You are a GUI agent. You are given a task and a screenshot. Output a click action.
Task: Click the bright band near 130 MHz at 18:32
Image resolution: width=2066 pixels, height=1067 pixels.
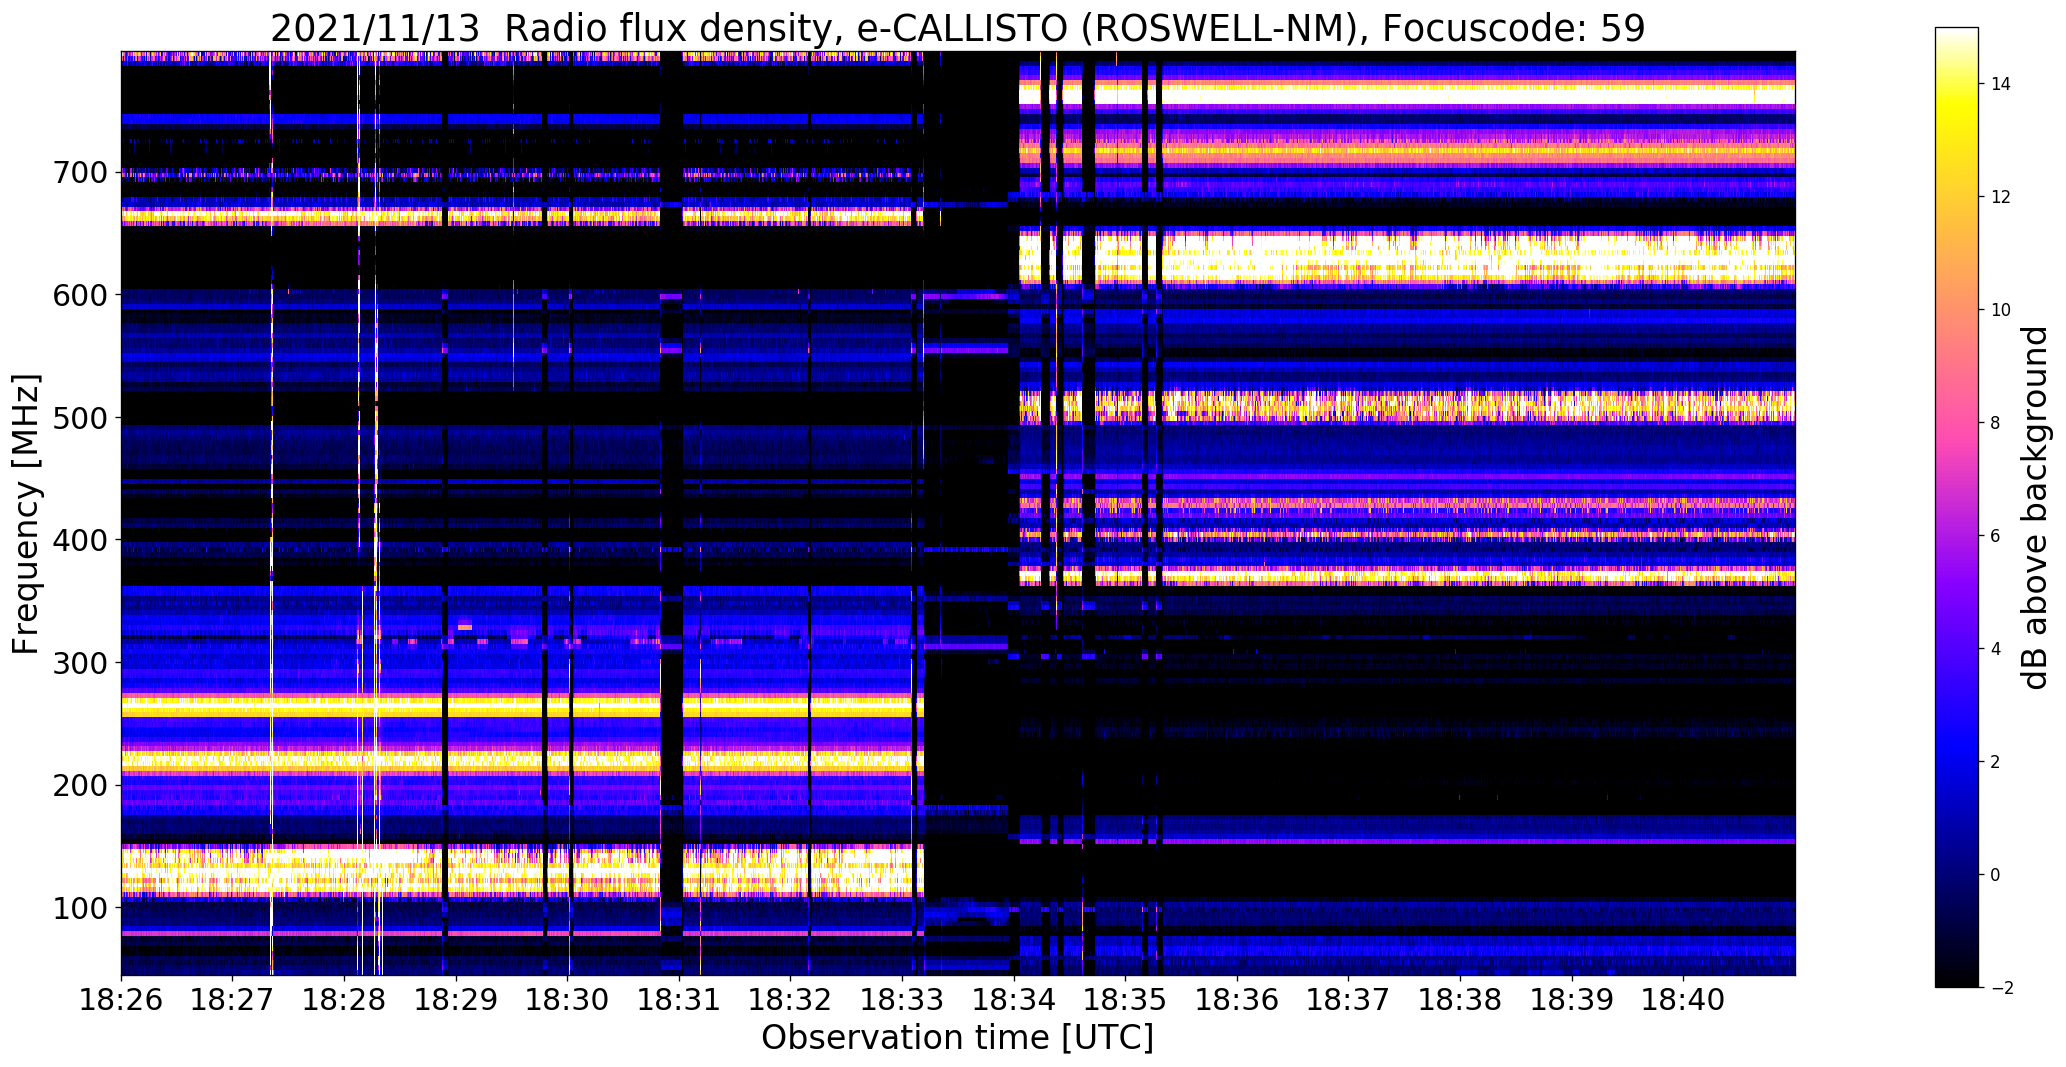coord(790,871)
